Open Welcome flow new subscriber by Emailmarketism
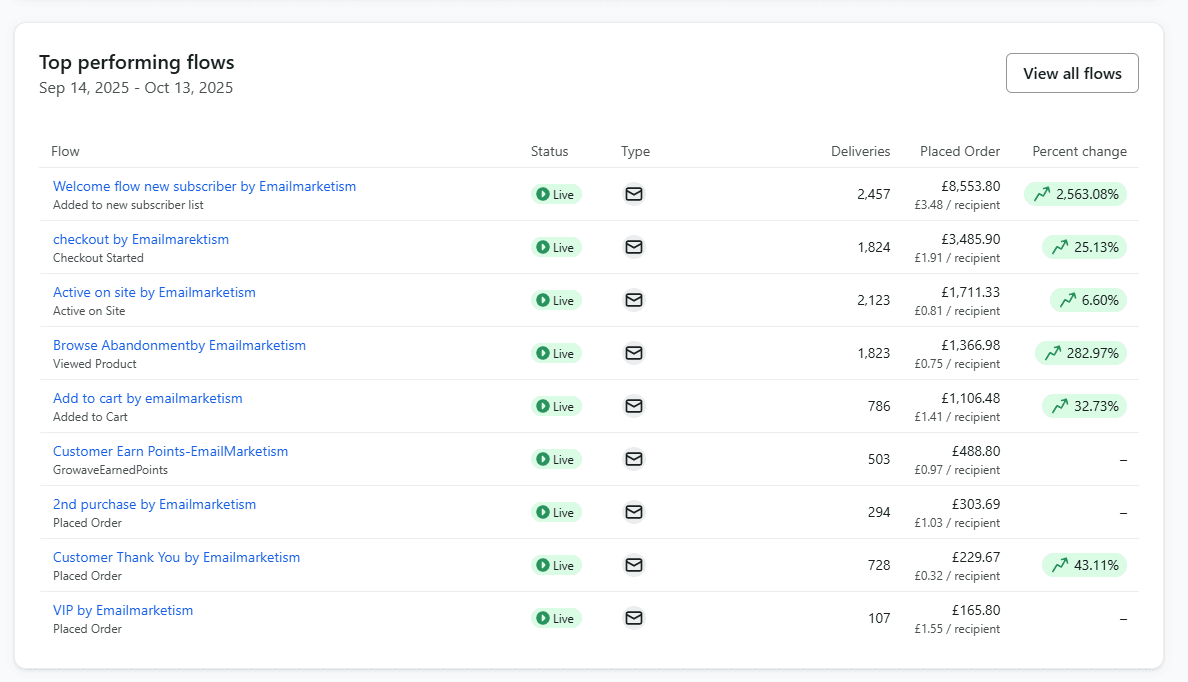Screen dimensions: 1188x682 tap(204, 186)
